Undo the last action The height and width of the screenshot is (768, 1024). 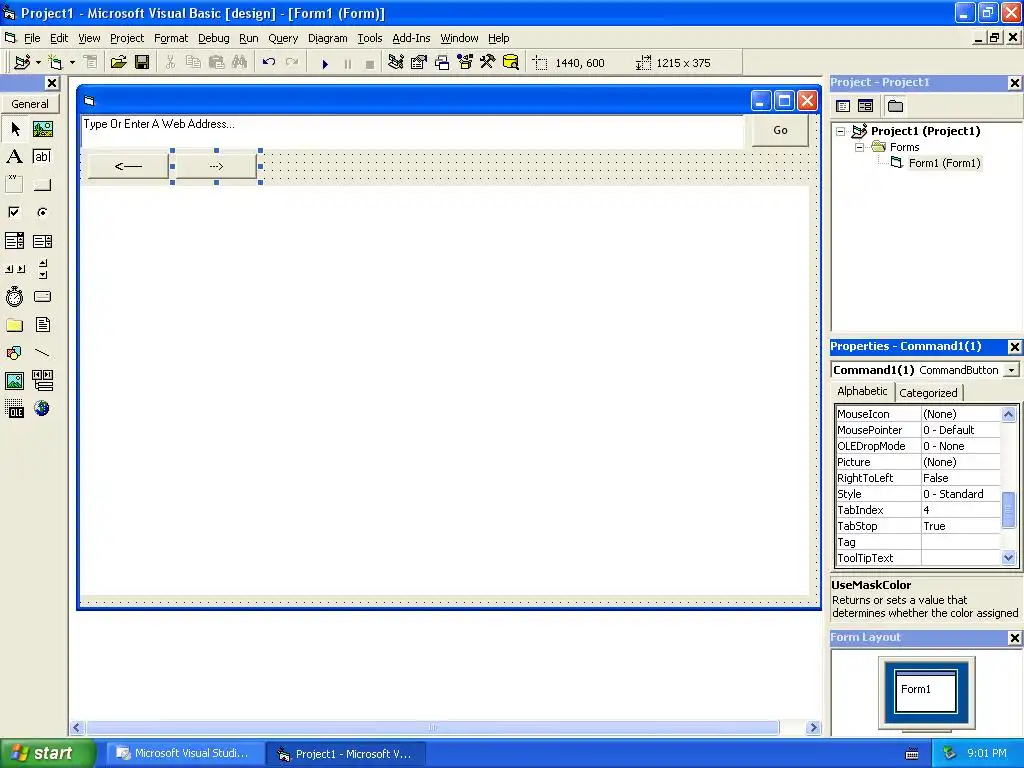click(x=268, y=63)
